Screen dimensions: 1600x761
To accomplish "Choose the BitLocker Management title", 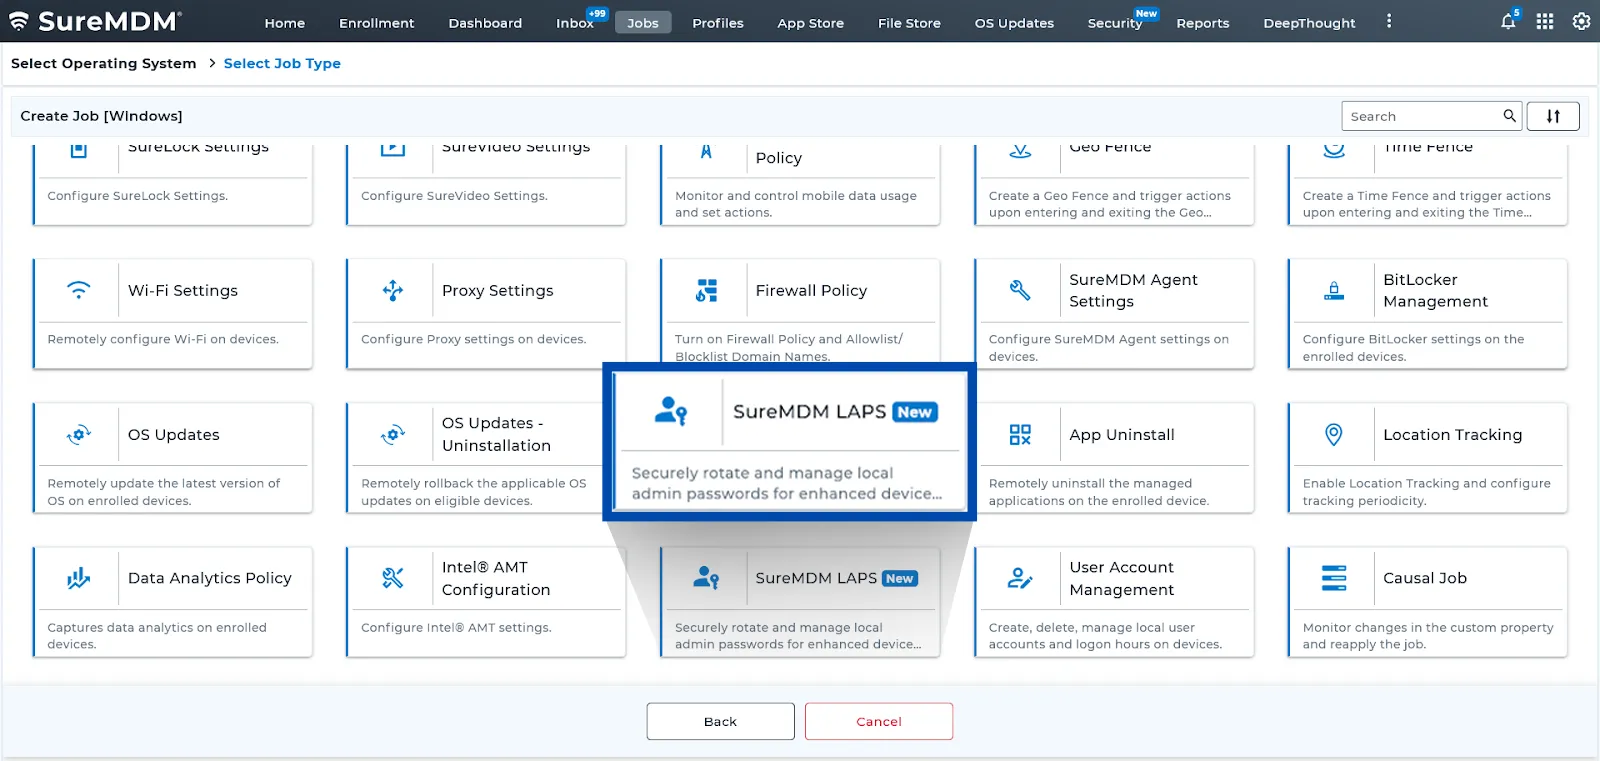I will coord(1435,290).
